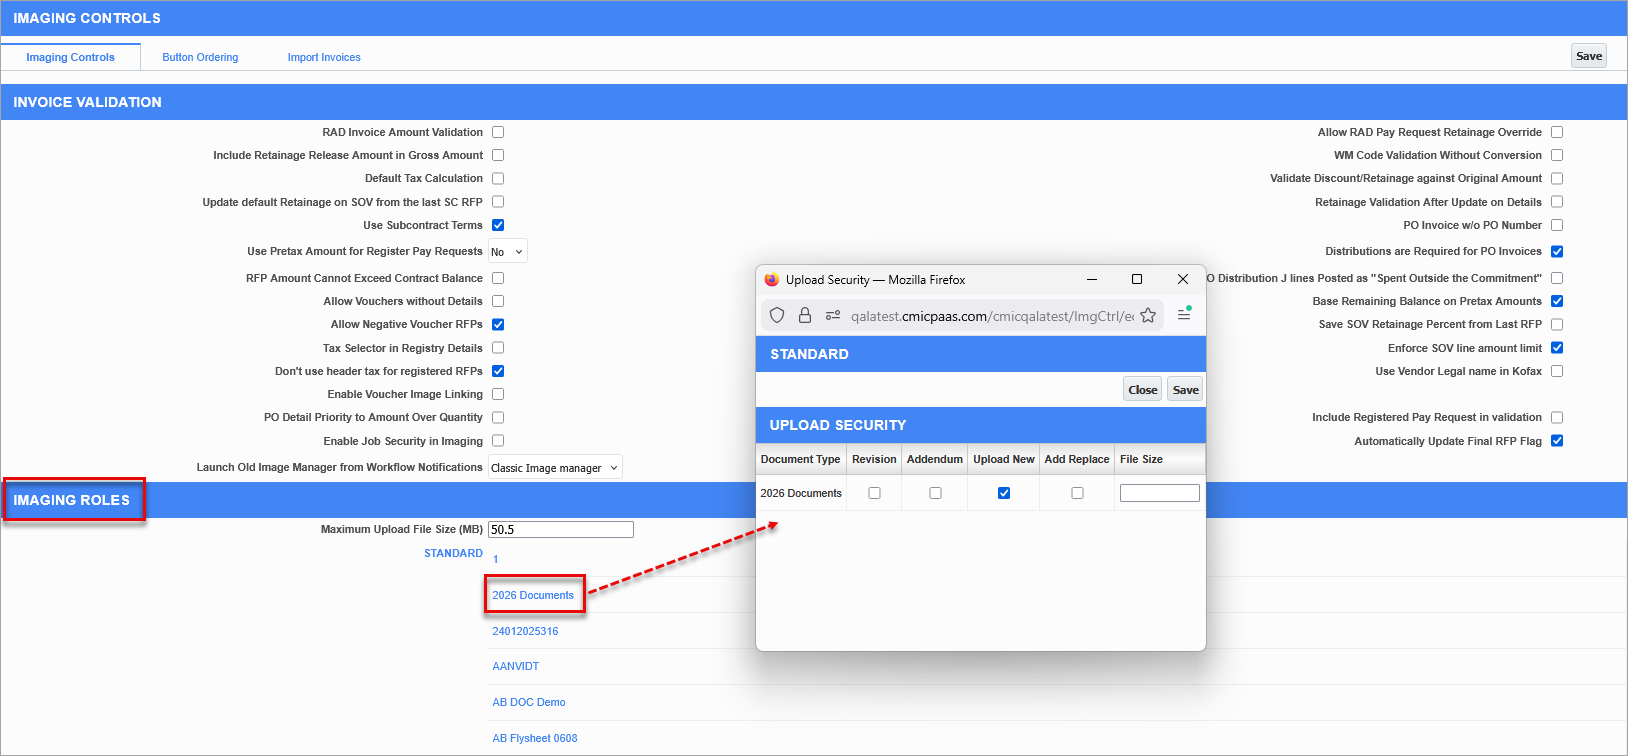Click Save in the Imaging Controls header
The height and width of the screenshot is (756, 1628).
(x=1589, y=56)
